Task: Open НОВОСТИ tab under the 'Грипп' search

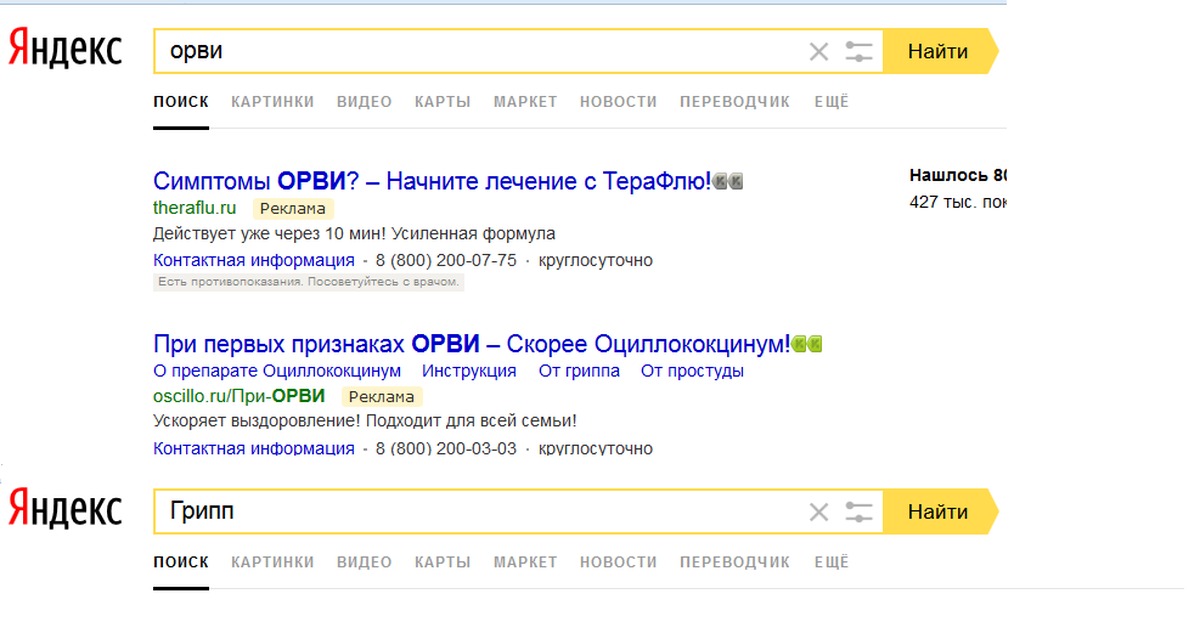Action: (618, 562)
